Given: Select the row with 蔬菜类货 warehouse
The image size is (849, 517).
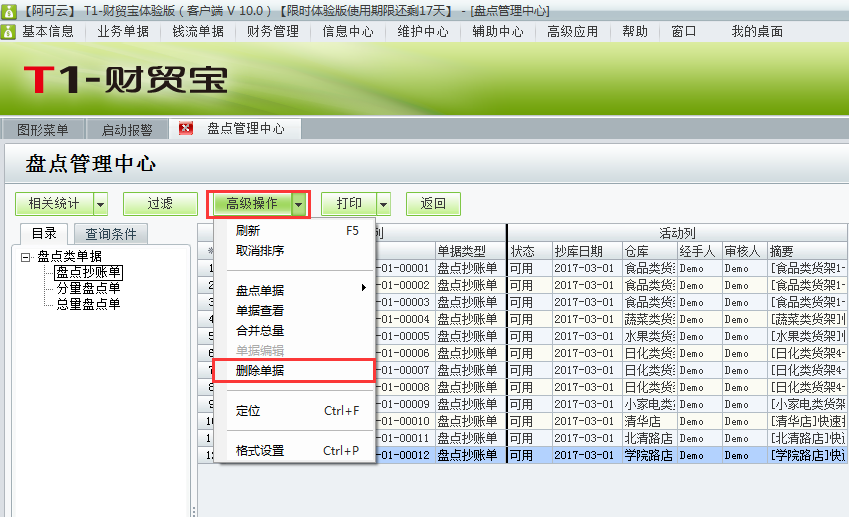Looking at the screenshot, I should tap(650, 319).
